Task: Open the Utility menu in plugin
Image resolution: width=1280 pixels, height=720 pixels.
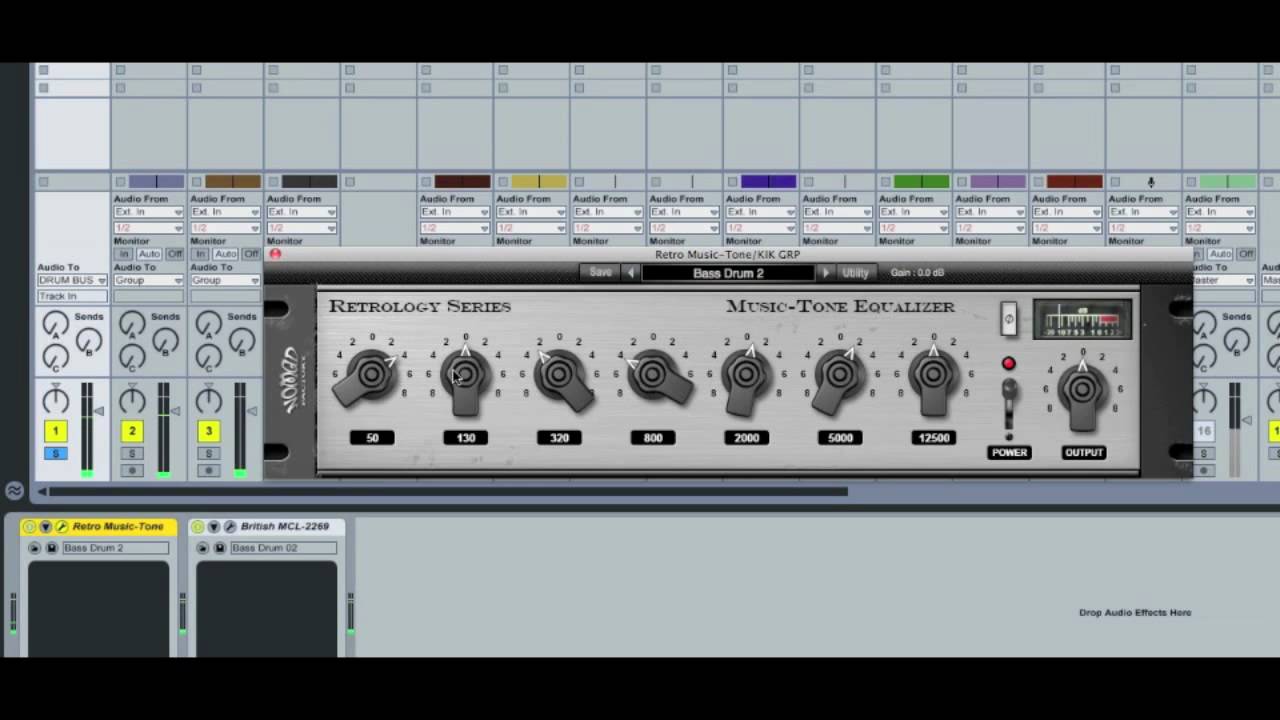Action: pyautogui.click(x=855, y=272)
